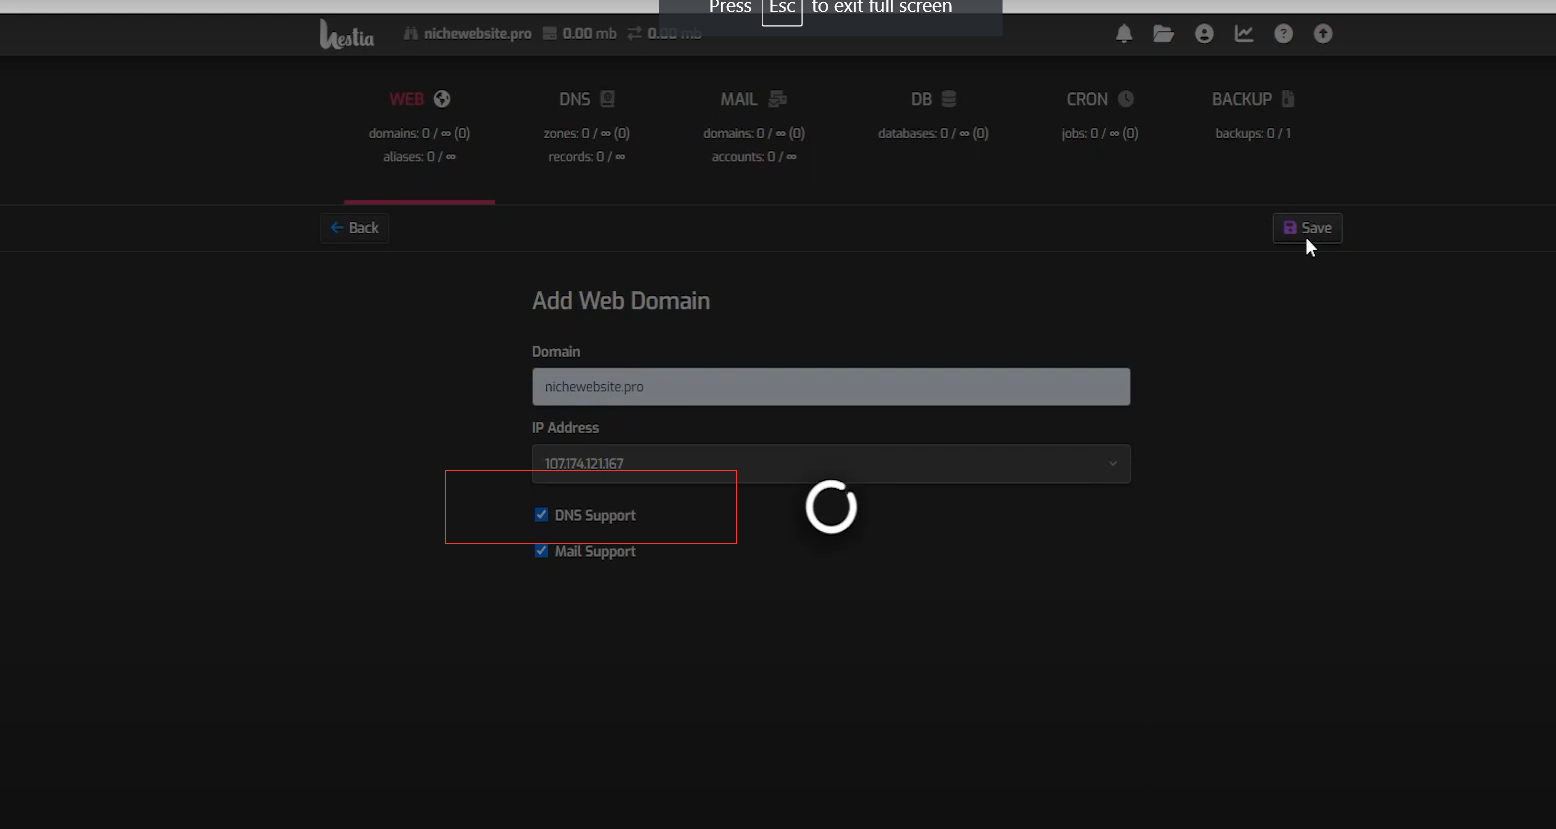
Task: Focus the Domain text field
Action: (x=830, y=387)
